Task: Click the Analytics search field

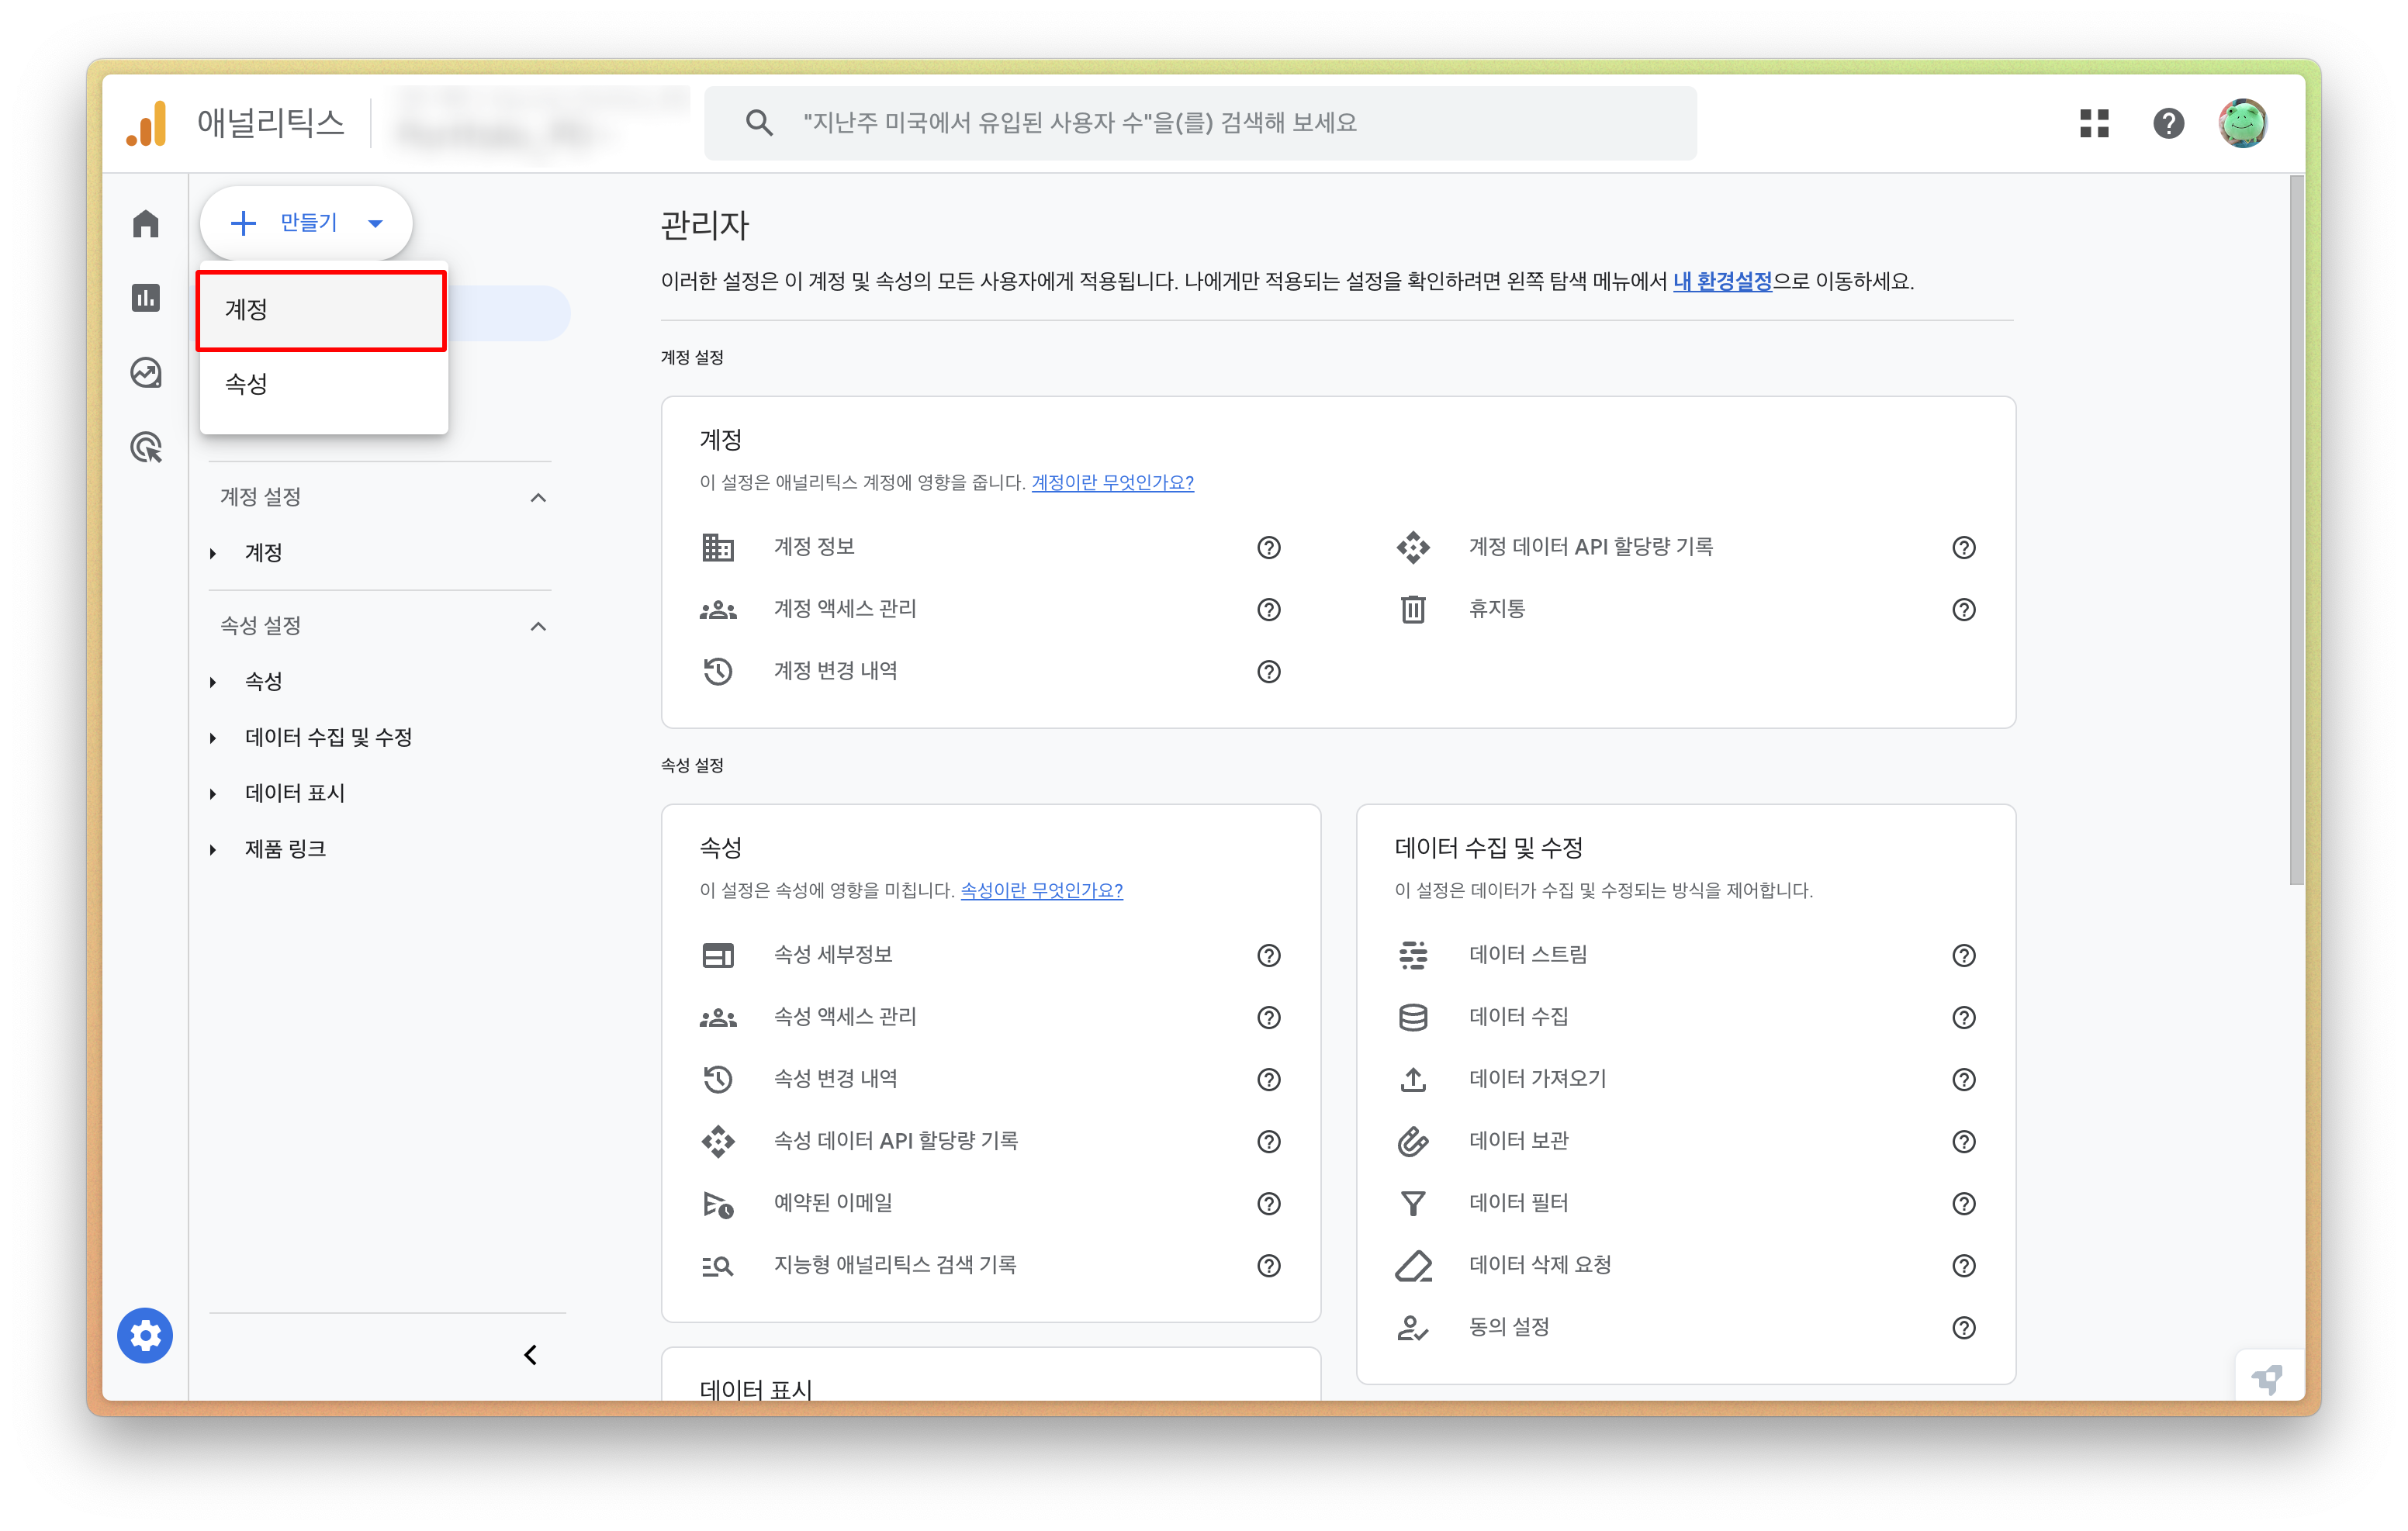Action: click(x=1200, y=123)
